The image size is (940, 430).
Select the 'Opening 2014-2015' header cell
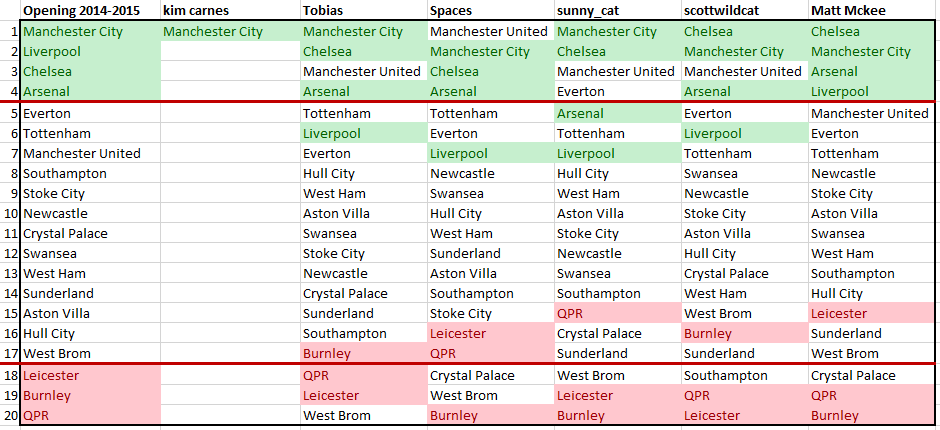tap(91, 10)
